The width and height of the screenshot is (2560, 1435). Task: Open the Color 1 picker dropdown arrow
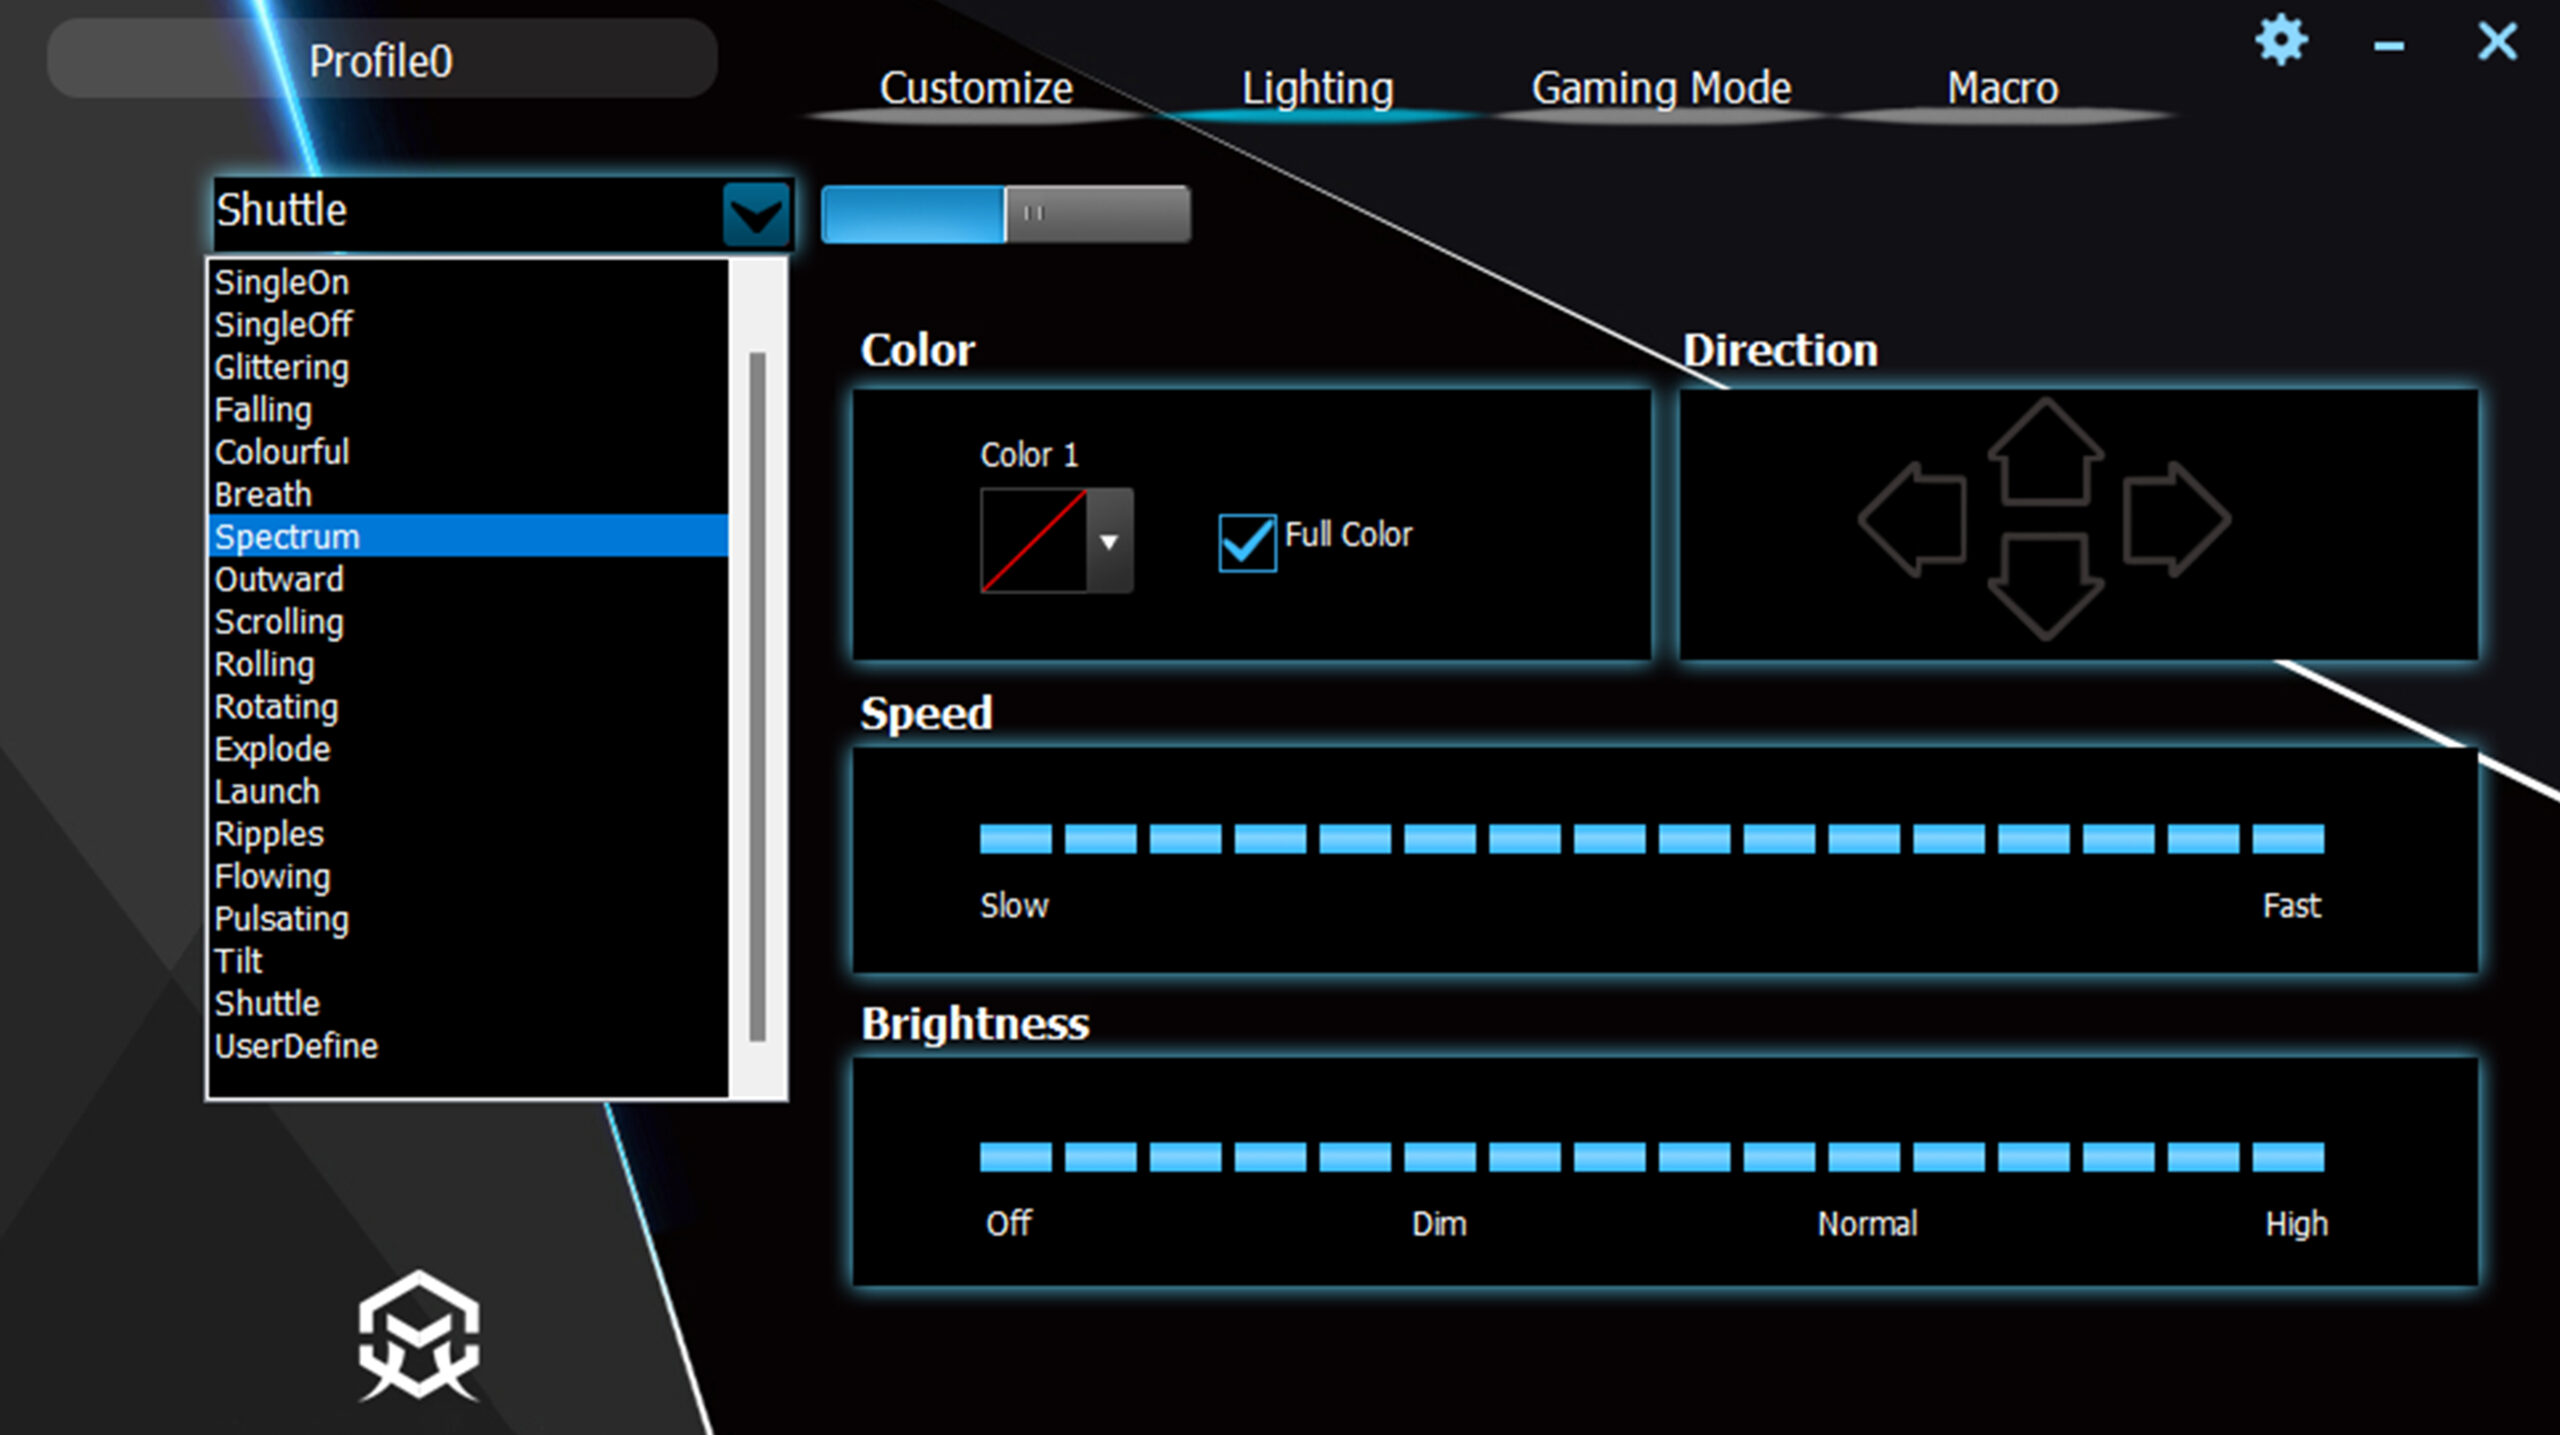[1109, 541]
